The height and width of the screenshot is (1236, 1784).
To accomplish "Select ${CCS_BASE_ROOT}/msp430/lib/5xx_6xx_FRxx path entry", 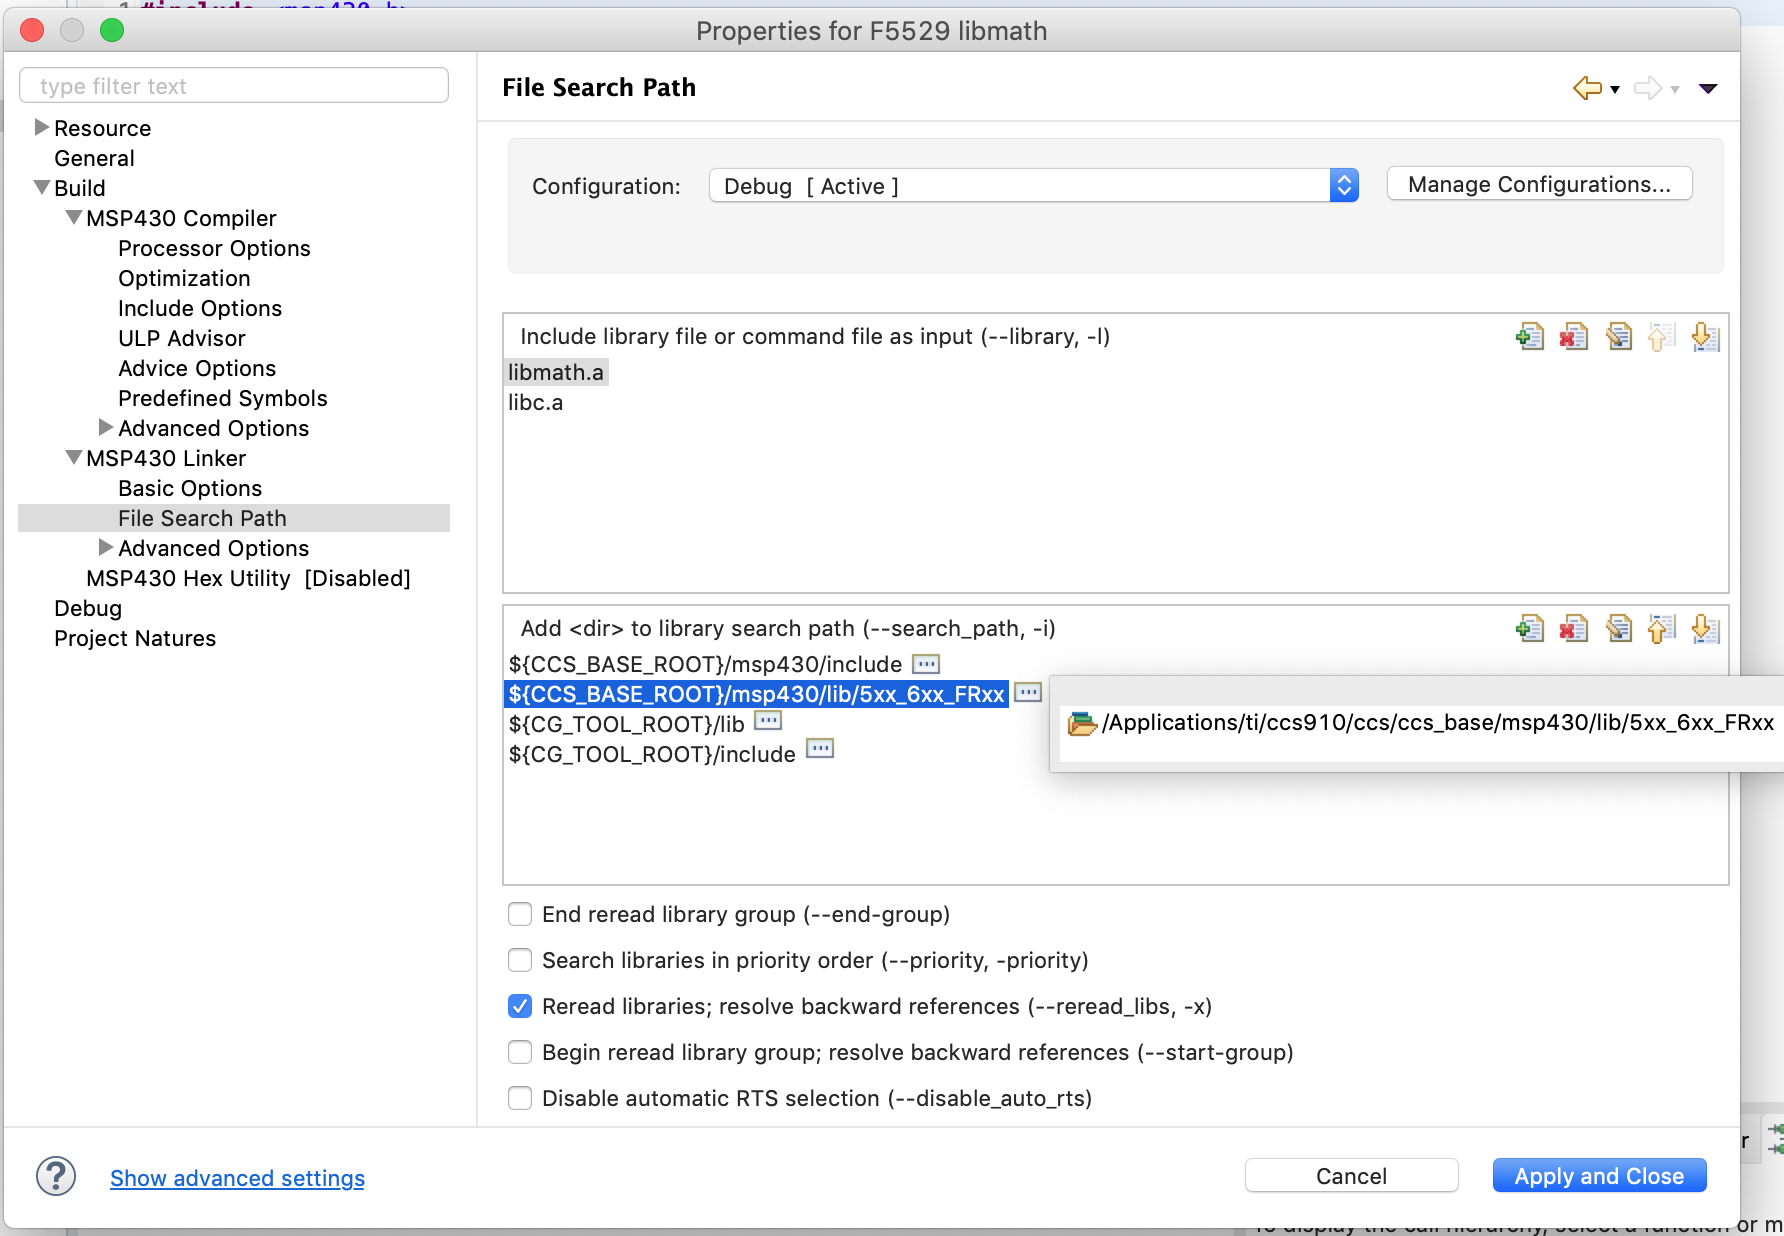I will 756,694.
